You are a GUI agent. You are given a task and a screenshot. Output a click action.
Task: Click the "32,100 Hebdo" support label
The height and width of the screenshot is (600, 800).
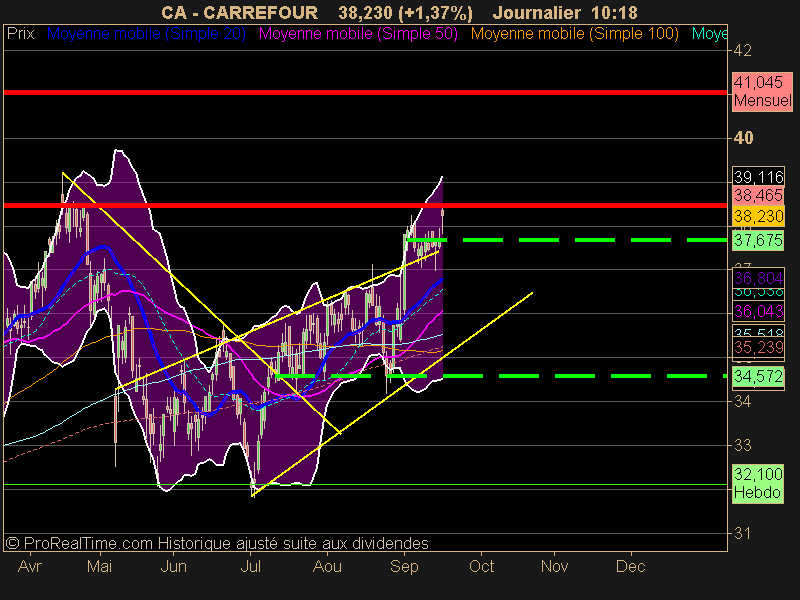point(758,483)
